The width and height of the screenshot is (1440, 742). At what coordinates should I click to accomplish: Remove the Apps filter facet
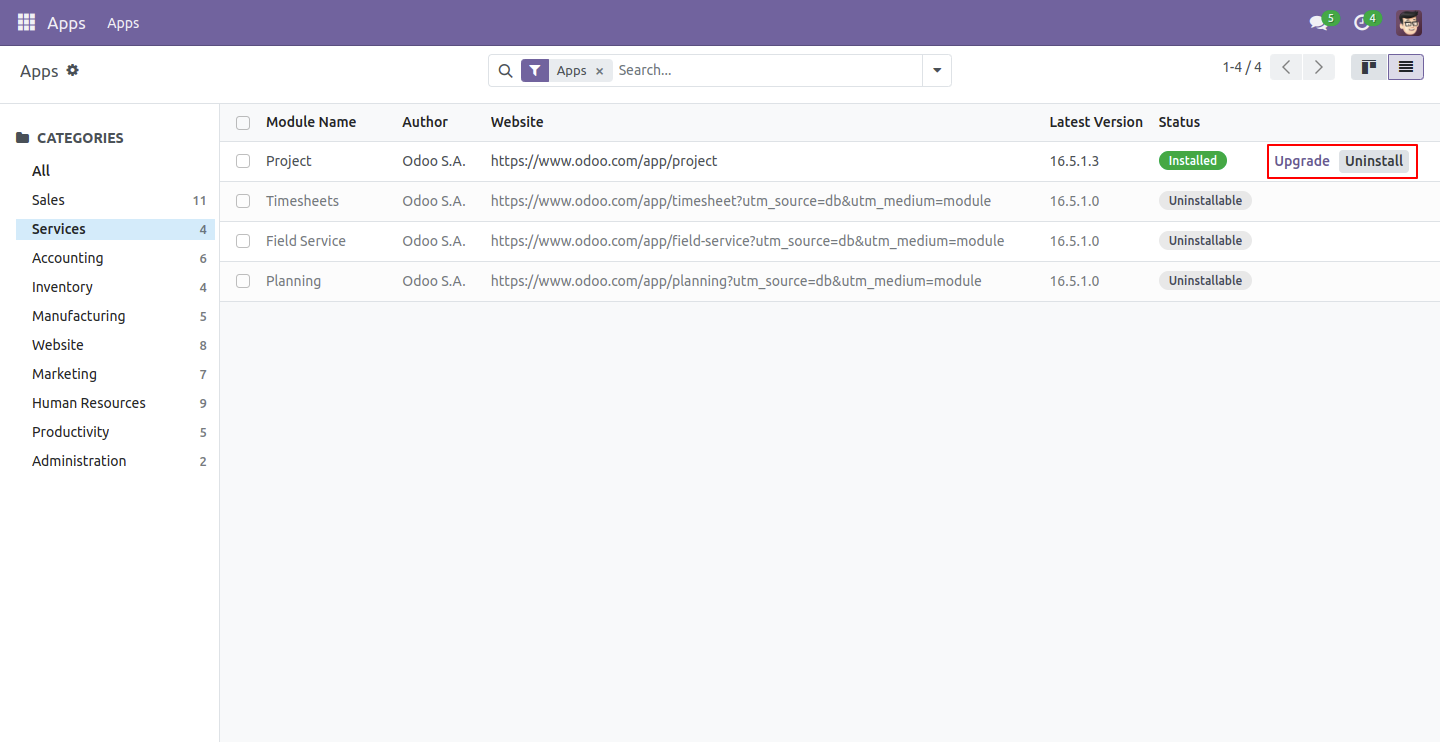click(599, 71)
